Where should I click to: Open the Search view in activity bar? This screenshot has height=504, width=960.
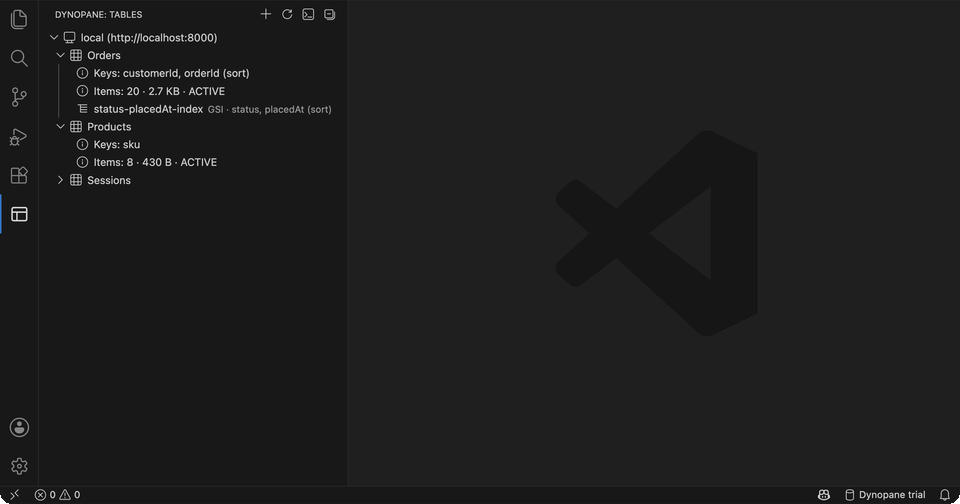tap(19, 58)
